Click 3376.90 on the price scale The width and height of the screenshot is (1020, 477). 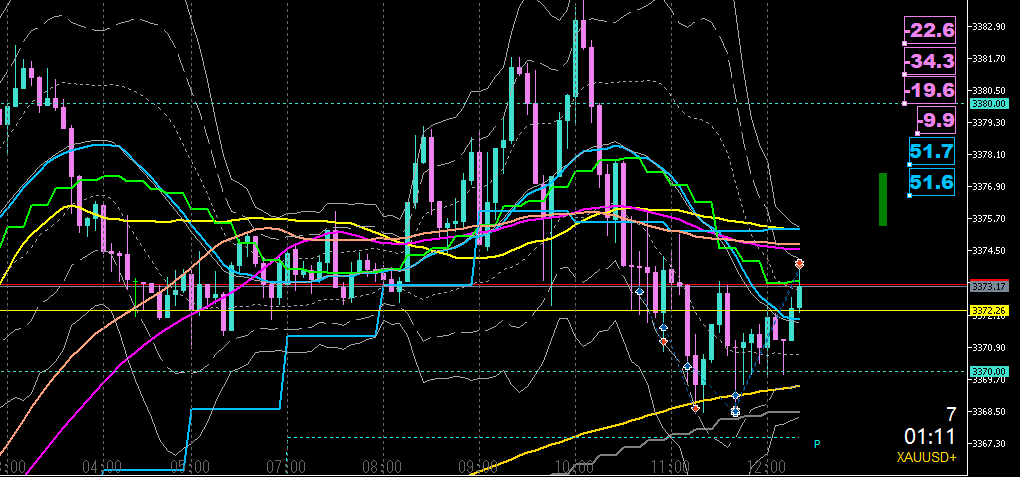pyautogui.click(x=989, y=186)
